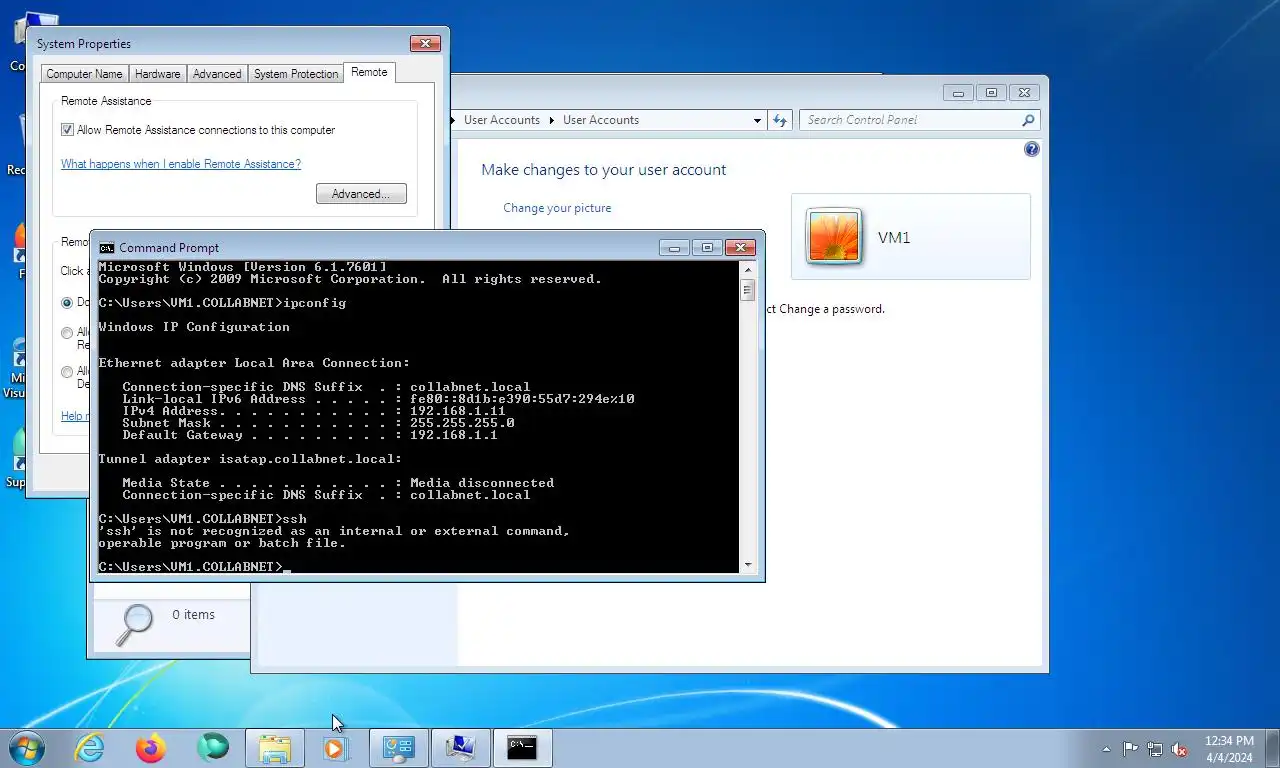Viewport: 1280px width, 768px height.
Task: Close the System Properties dialog
Action: click(x=425, y=44)
